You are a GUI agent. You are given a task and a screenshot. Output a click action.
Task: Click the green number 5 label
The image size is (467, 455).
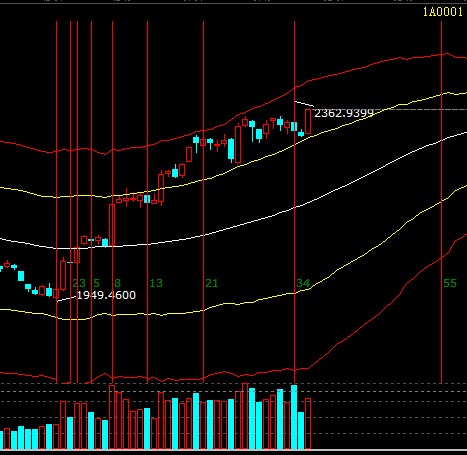tap(96, 283)
